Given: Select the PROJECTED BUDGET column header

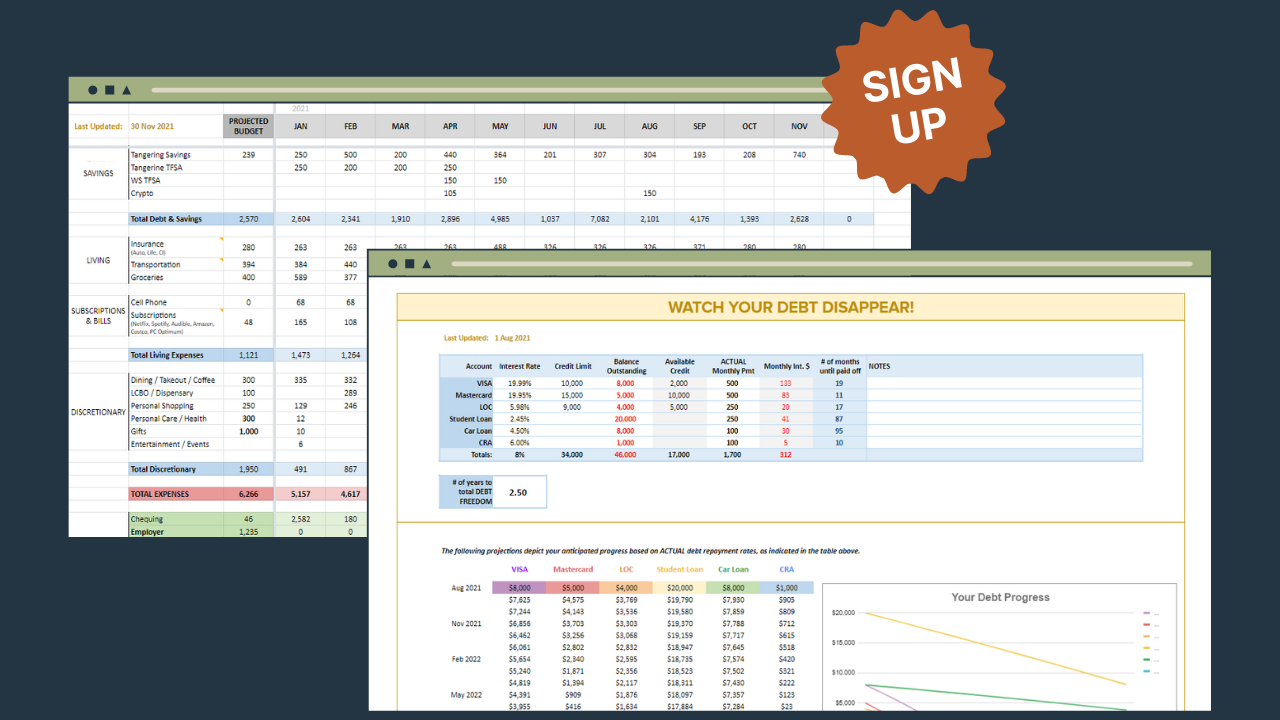Looking at the screenshot, I should (x=249, y=126).
